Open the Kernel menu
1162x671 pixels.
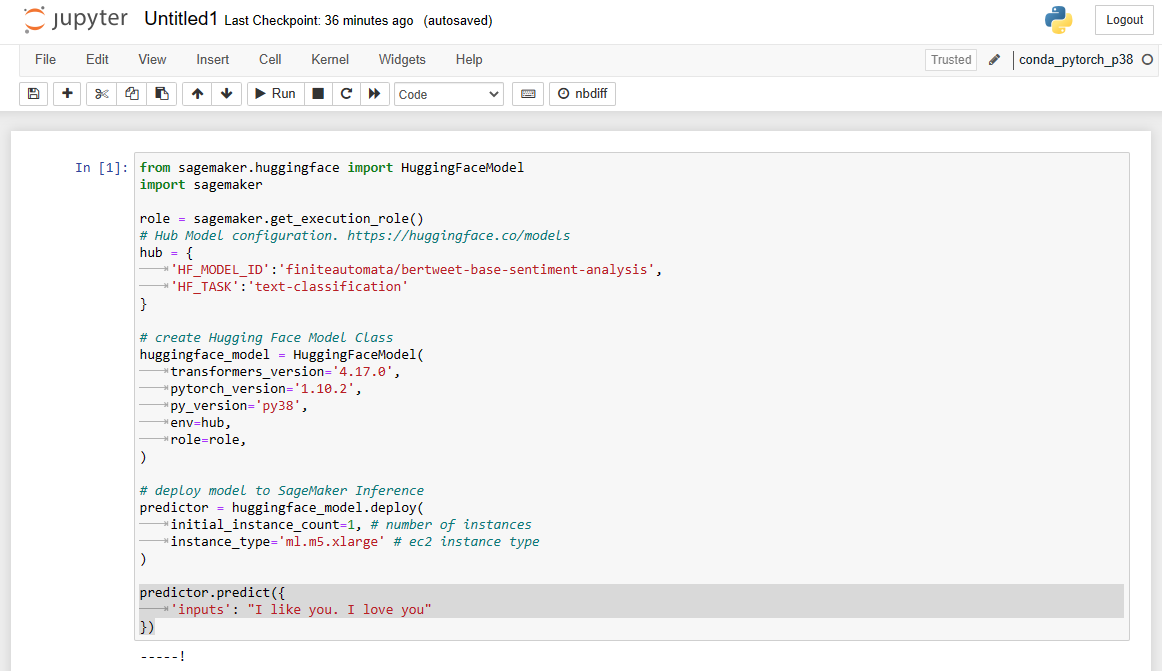pos(329,60)
